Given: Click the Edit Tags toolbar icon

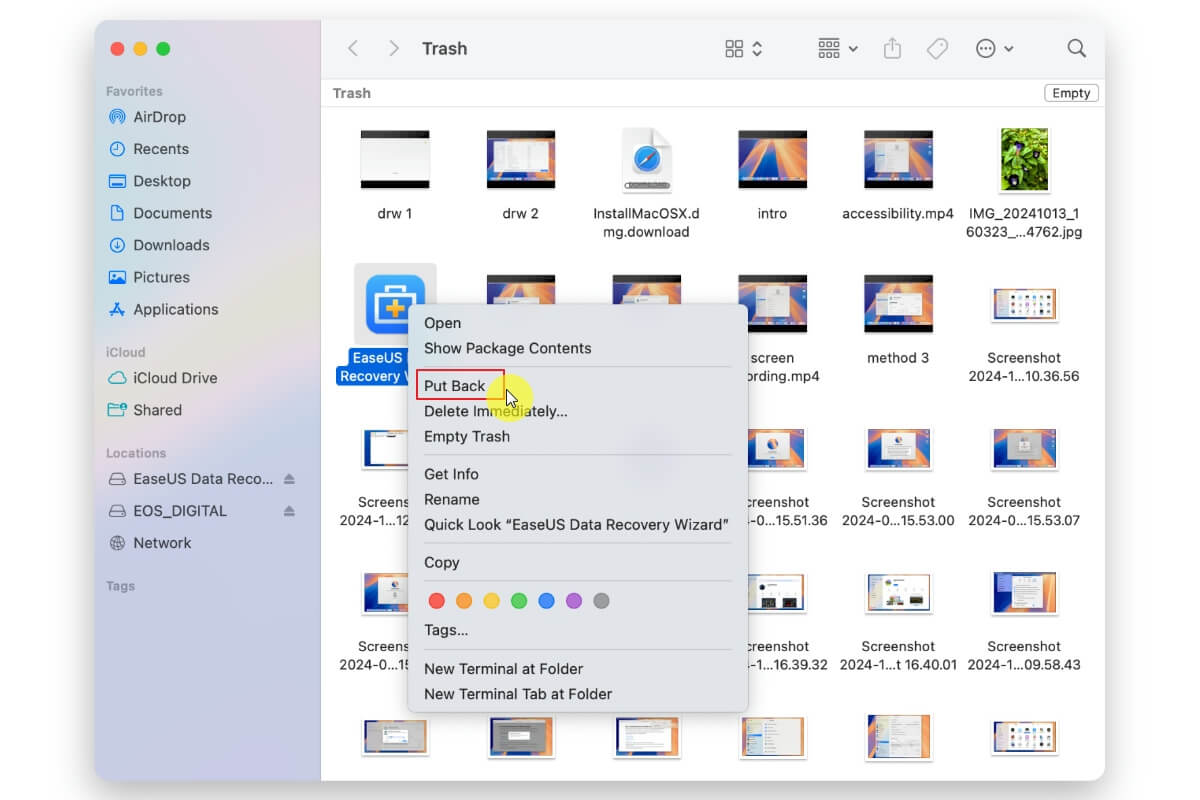Looking at the screenshot, I should point(937,48).
